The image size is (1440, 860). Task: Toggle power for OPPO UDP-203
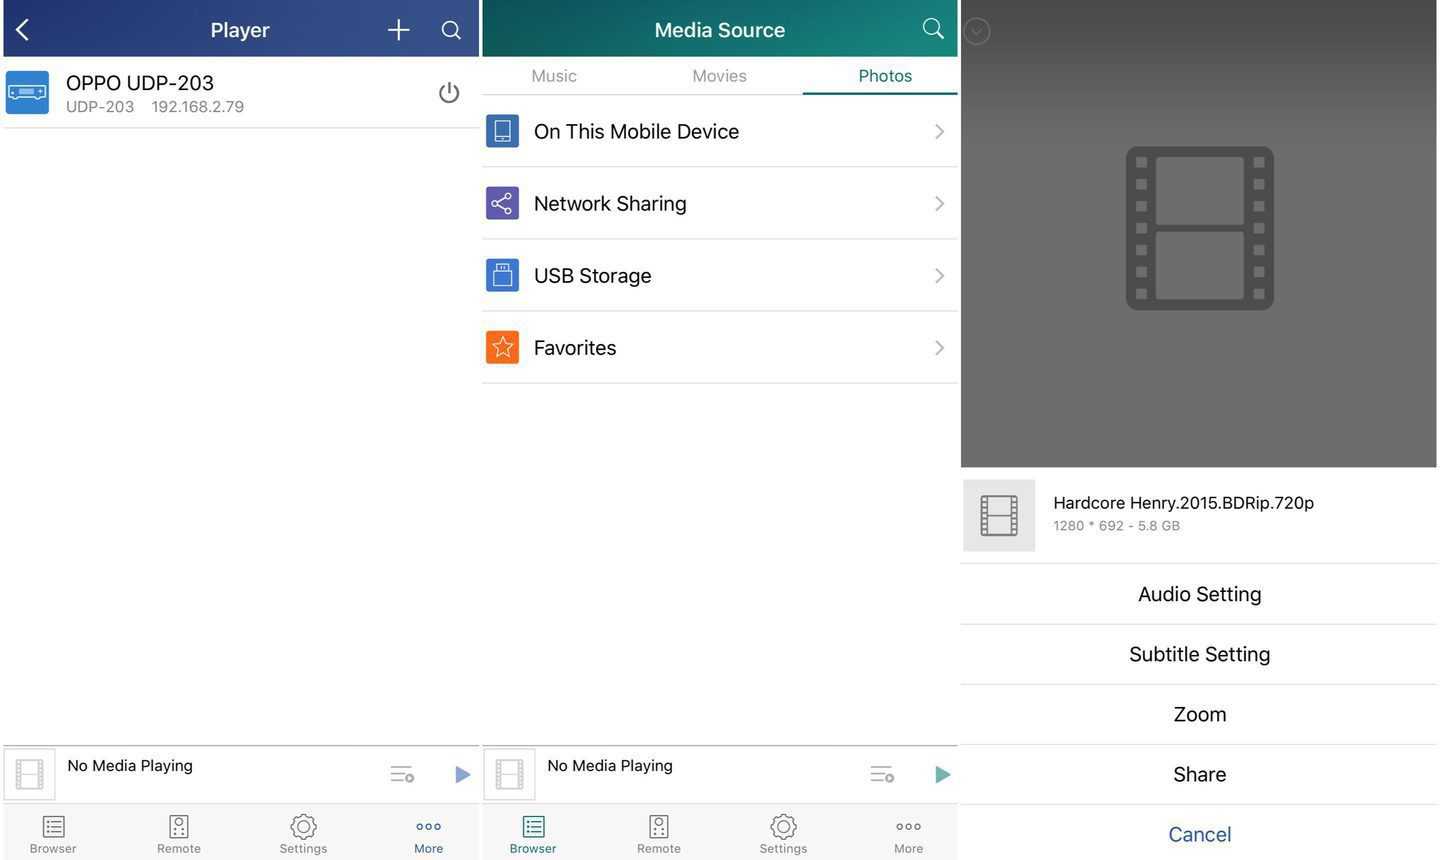[449, 93]
